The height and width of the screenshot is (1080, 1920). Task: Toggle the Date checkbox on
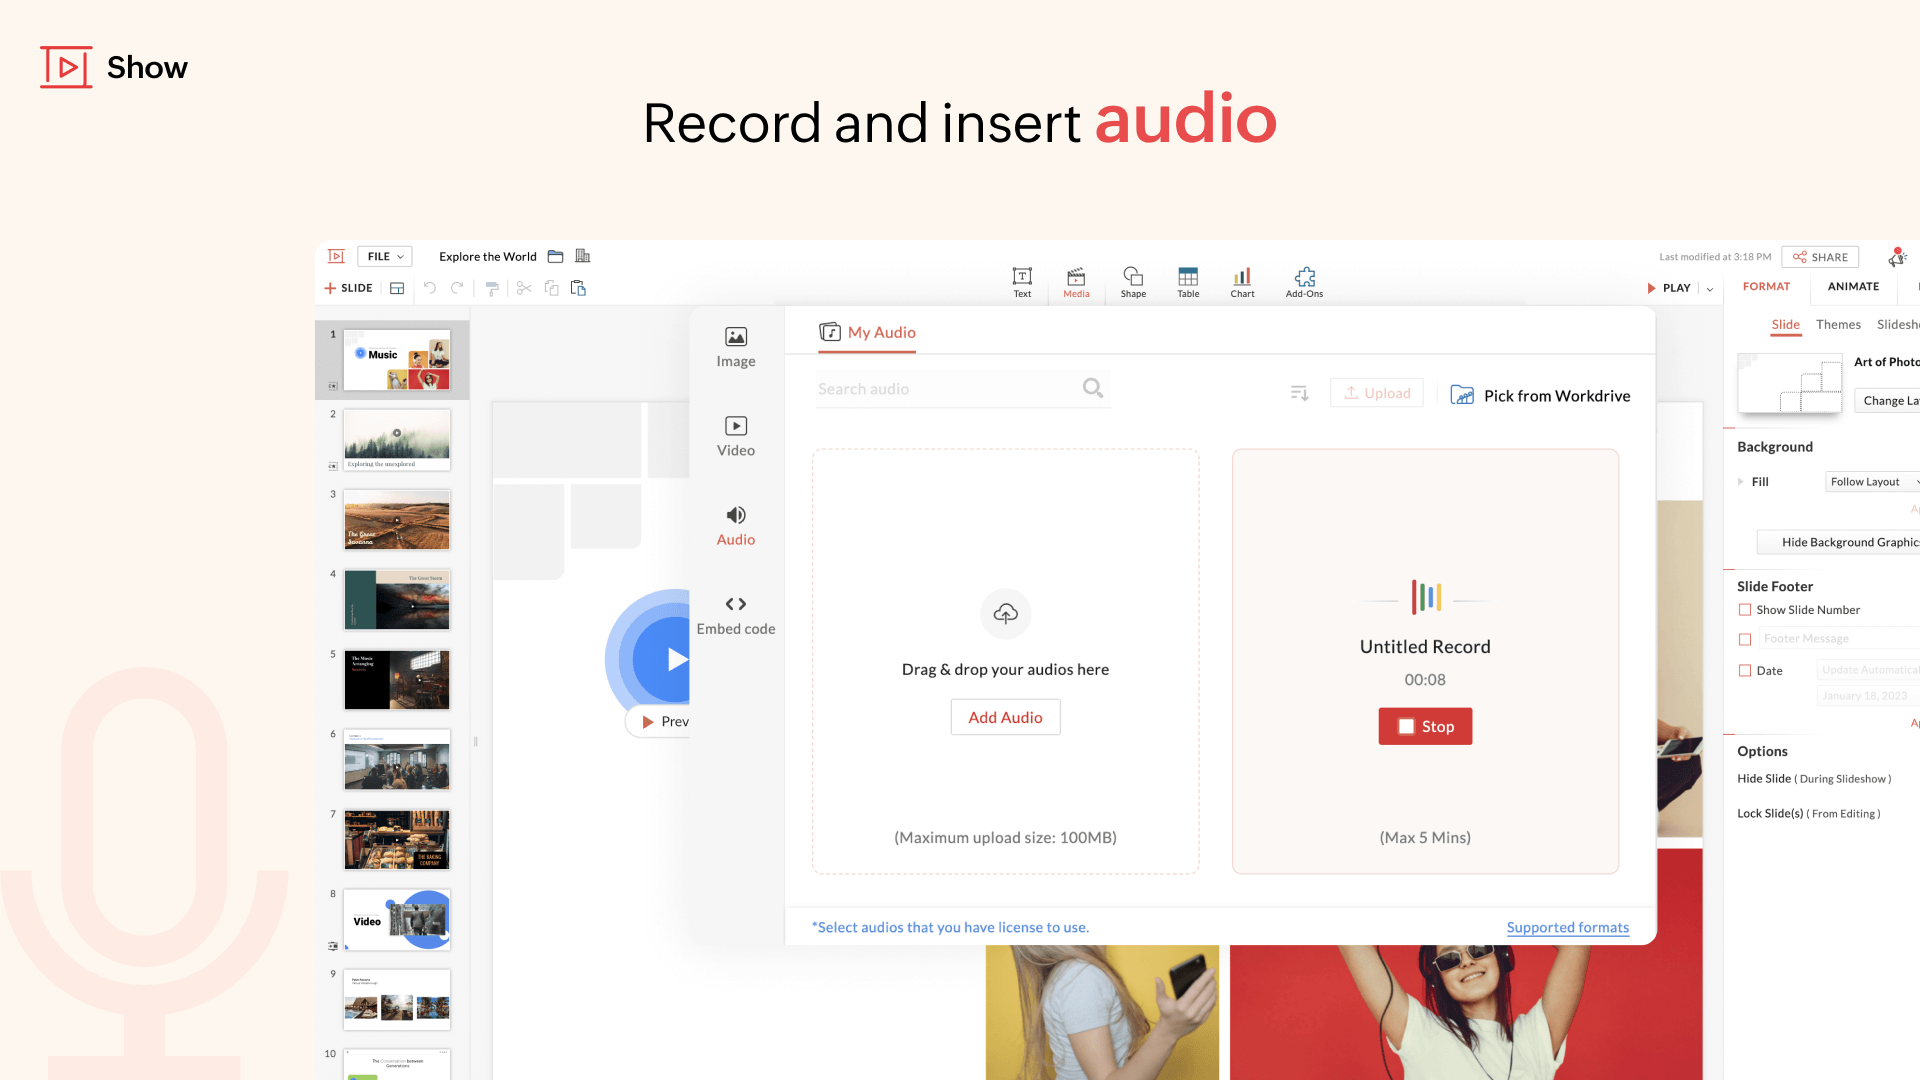pos(1745,670)
